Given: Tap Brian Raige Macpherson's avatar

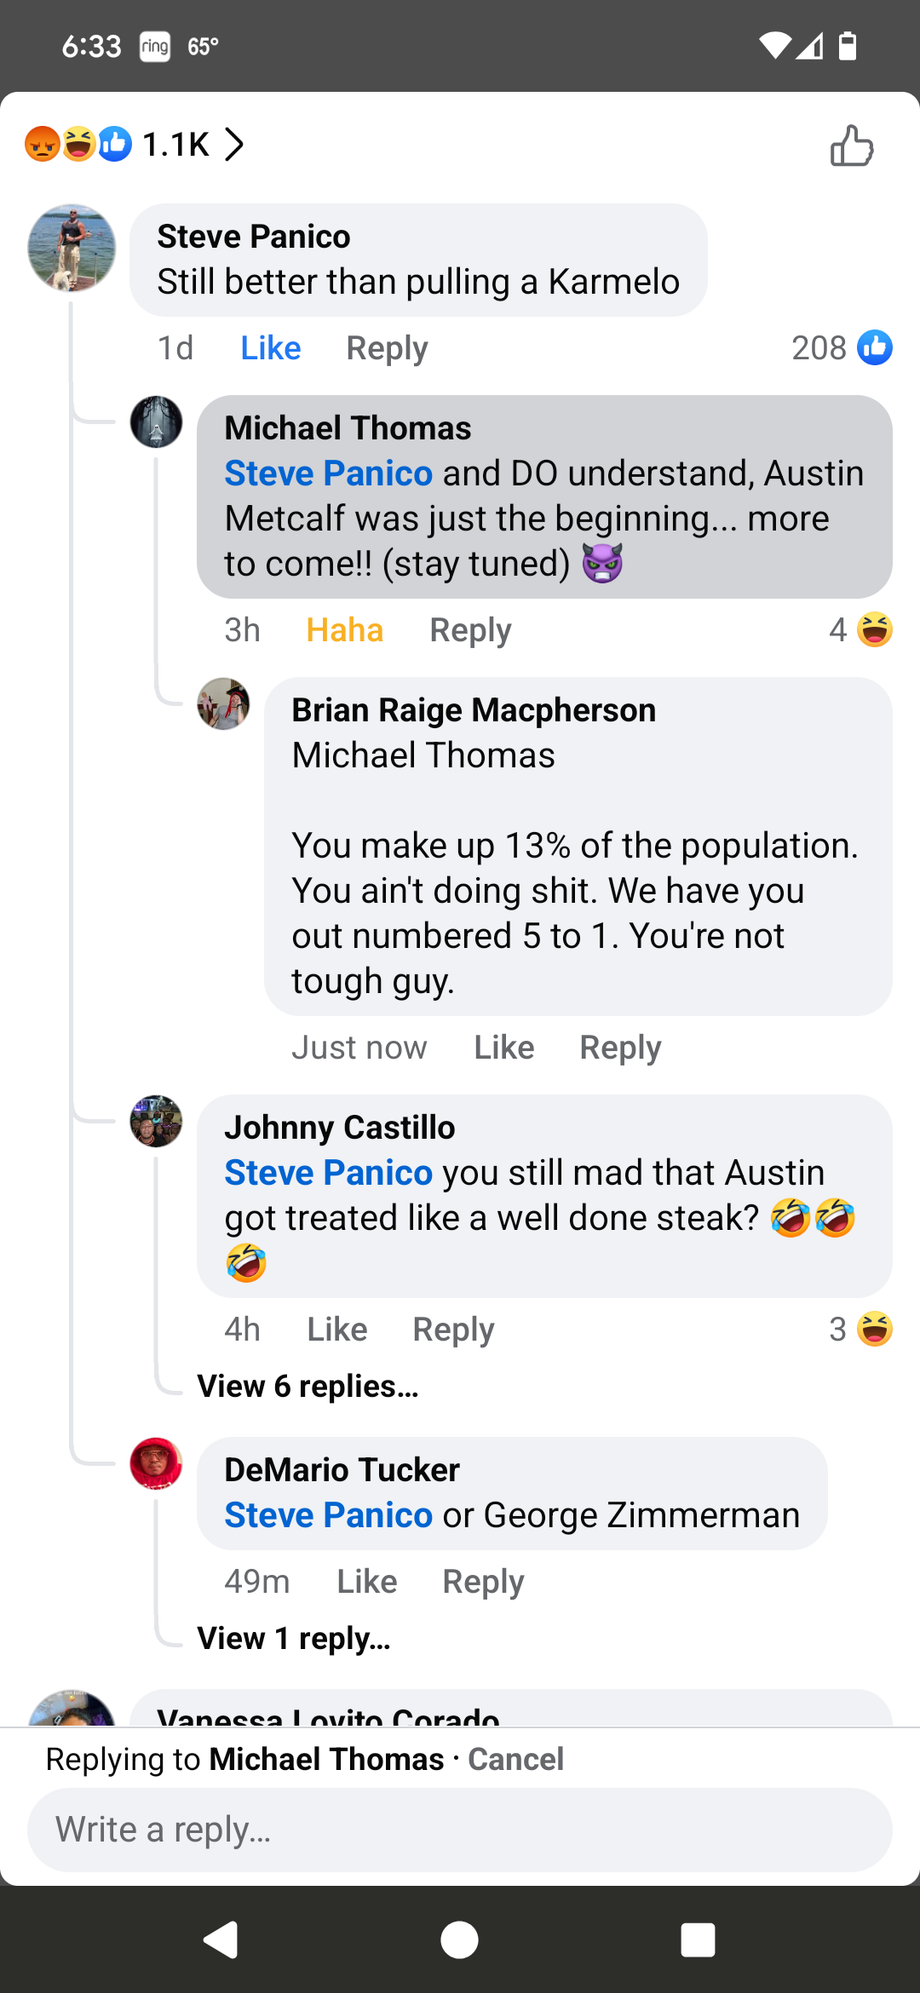Looking at the screenshot, I should pyautogui.click(x=223, y=704).
